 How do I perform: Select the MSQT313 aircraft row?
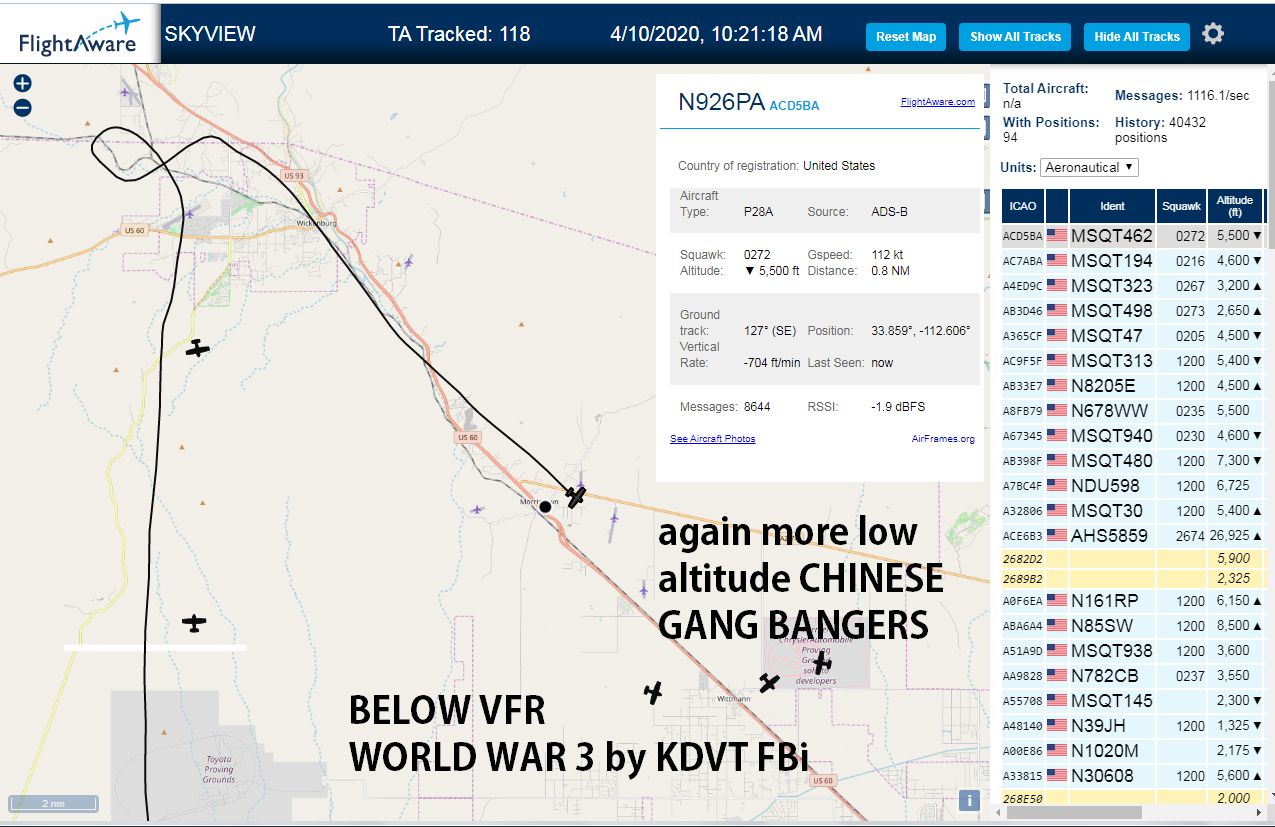1134,361
